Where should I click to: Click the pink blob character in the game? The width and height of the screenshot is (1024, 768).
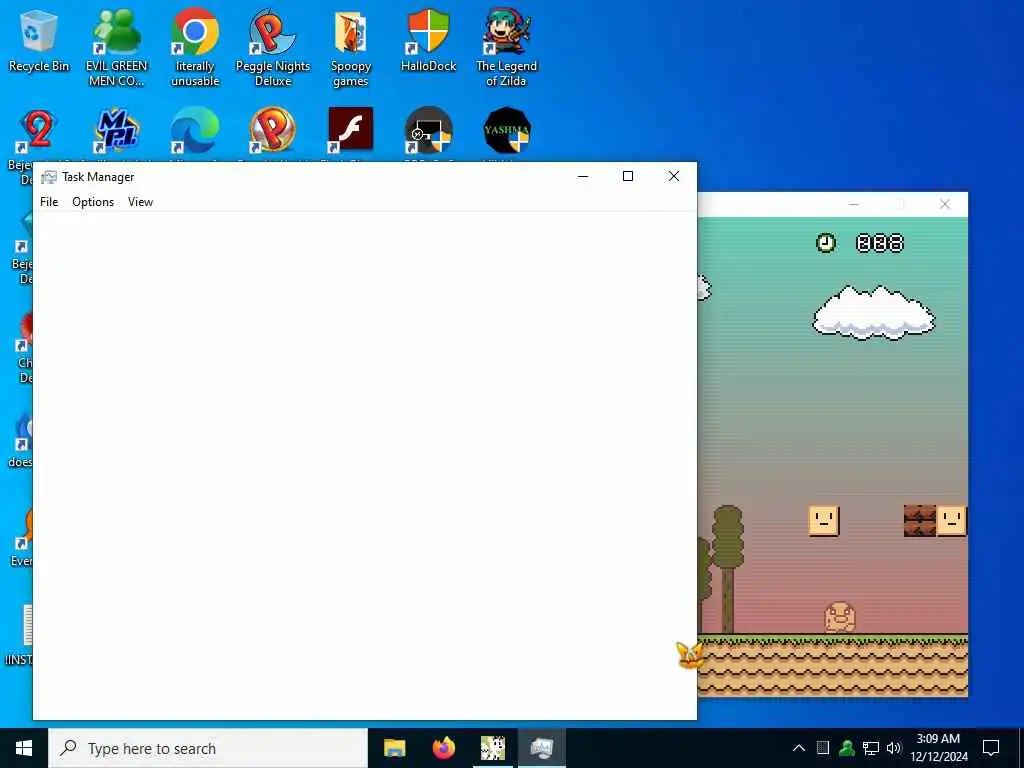(840, 617)
